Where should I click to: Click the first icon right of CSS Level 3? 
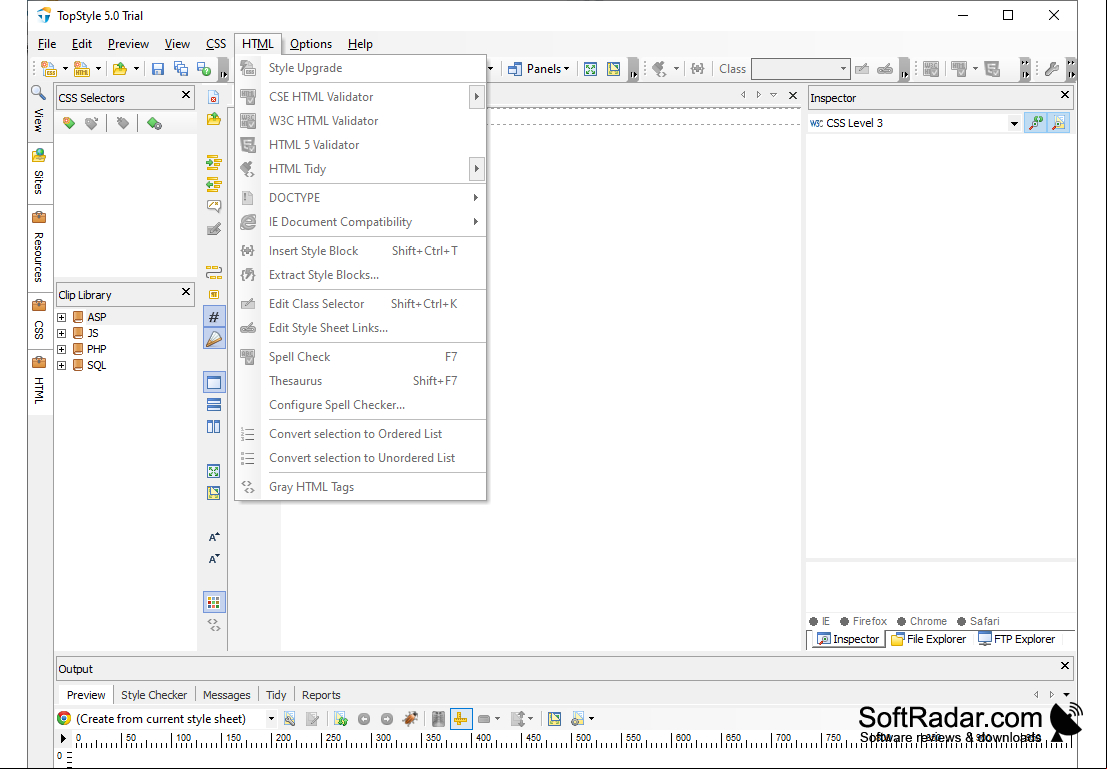coord(1036,123)
